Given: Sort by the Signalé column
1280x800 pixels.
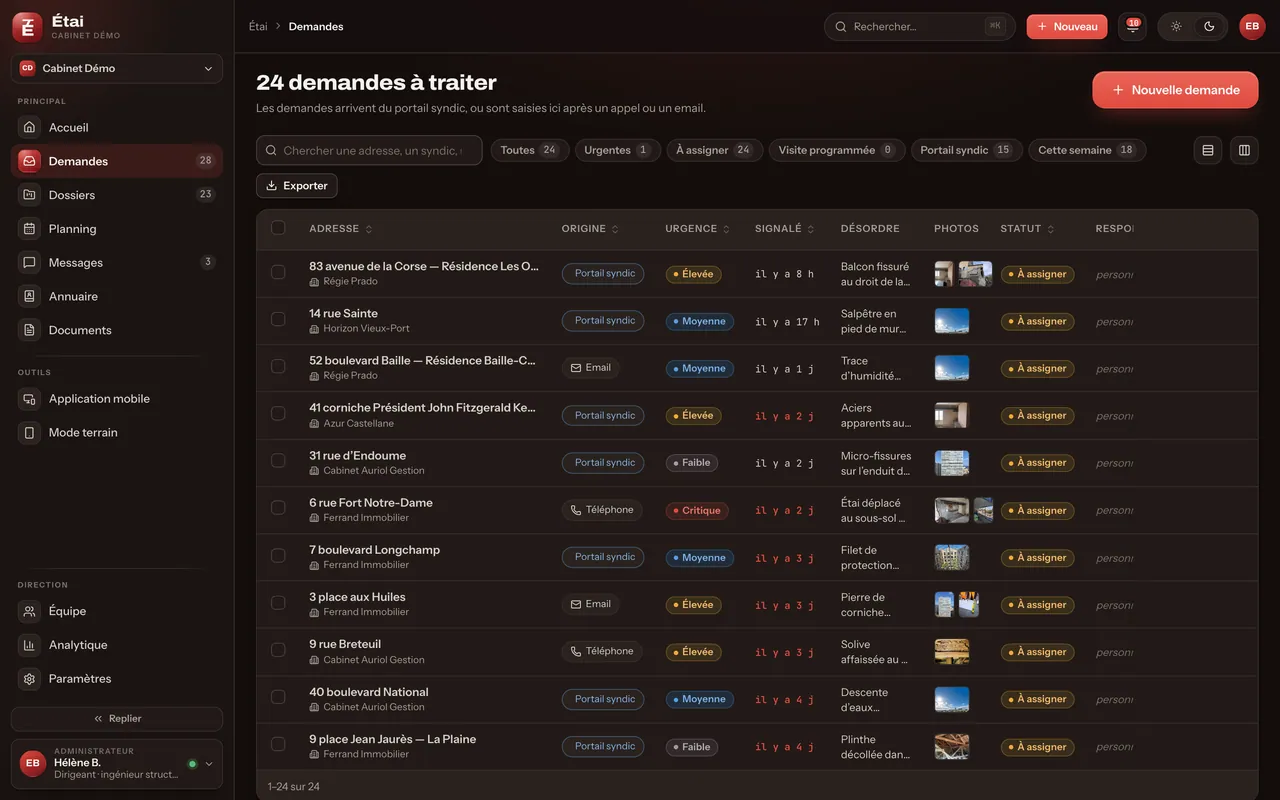Looking at the screenshot, I should (785, 229).
